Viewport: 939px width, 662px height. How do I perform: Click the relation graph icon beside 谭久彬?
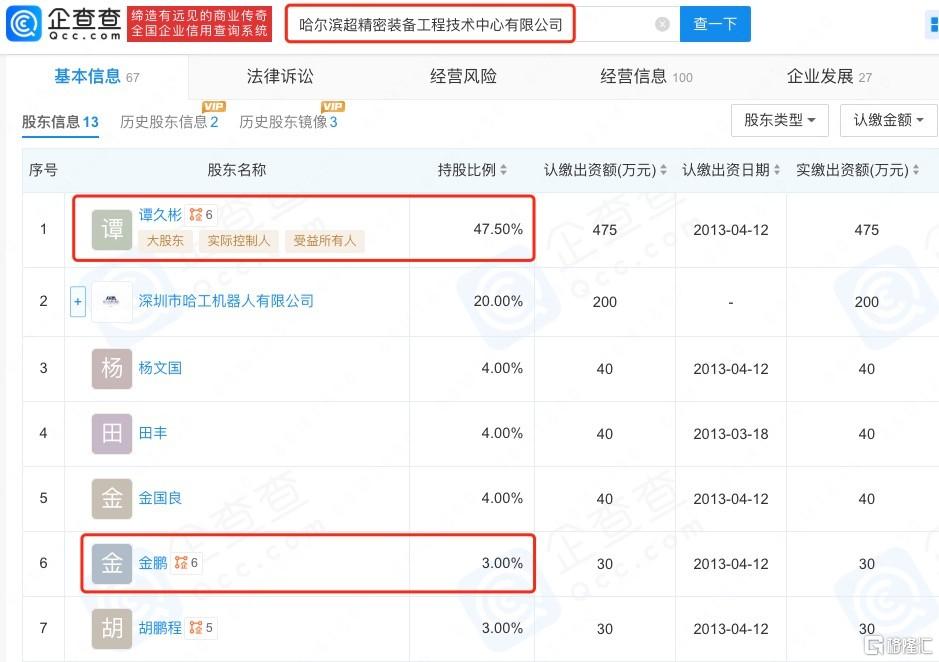195,215
